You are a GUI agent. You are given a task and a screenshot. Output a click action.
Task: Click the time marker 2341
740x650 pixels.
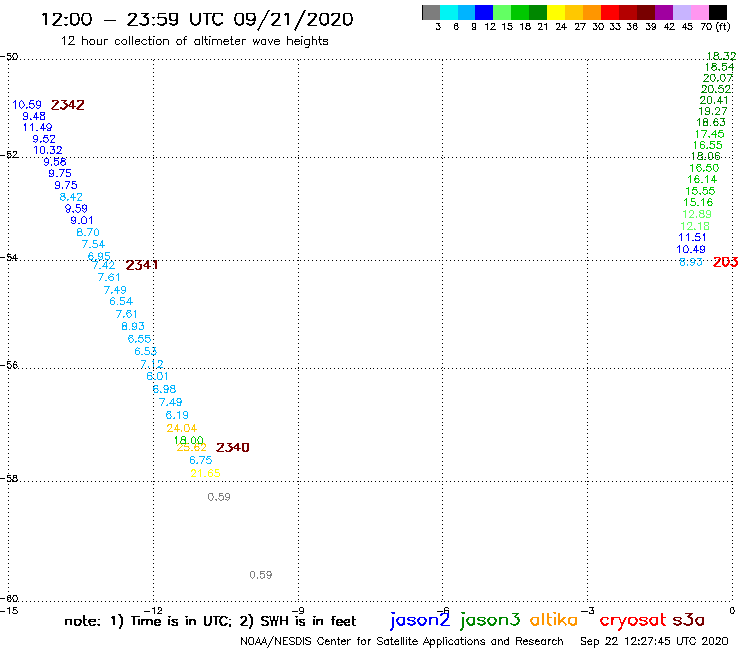tap(142, 265)
